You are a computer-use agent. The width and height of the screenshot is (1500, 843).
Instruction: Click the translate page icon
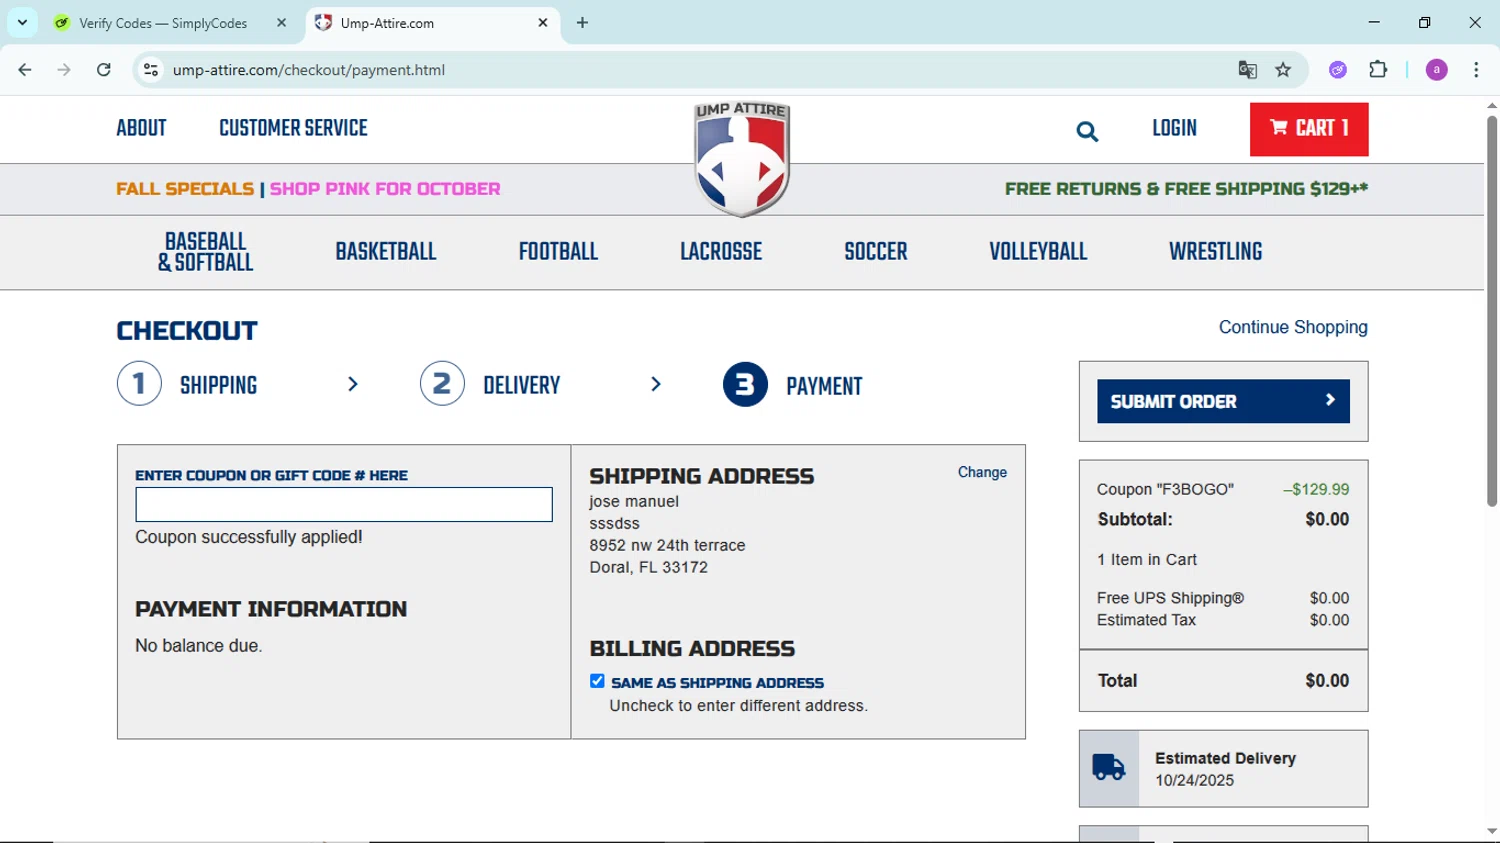pyautogui.click(x=1247, y=70)
